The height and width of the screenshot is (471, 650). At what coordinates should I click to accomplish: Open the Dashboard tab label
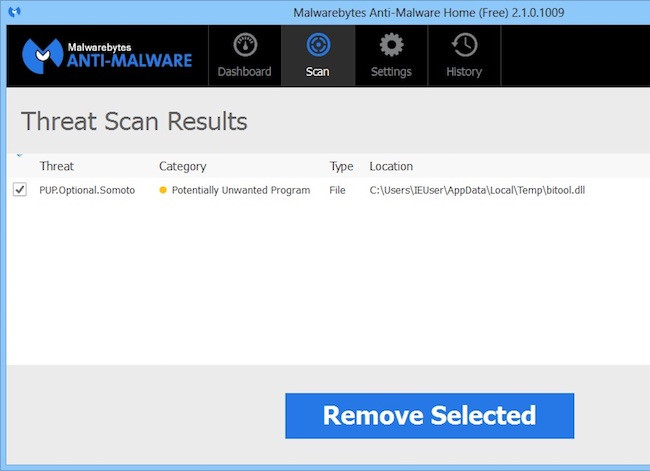[x=245, y=72]
